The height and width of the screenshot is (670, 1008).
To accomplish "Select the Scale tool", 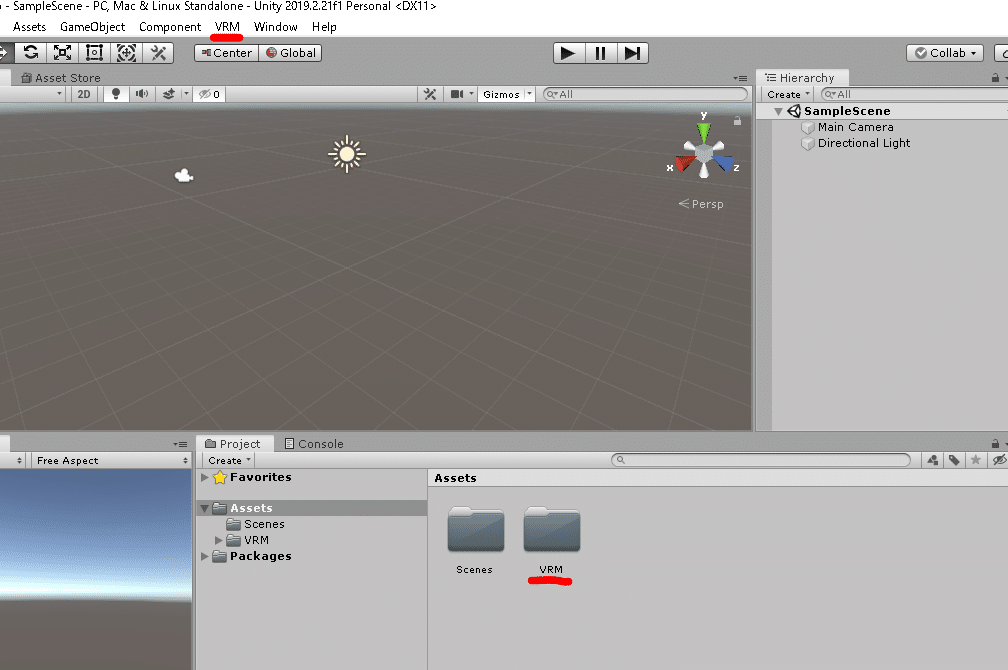I will (x=62, y=53).
